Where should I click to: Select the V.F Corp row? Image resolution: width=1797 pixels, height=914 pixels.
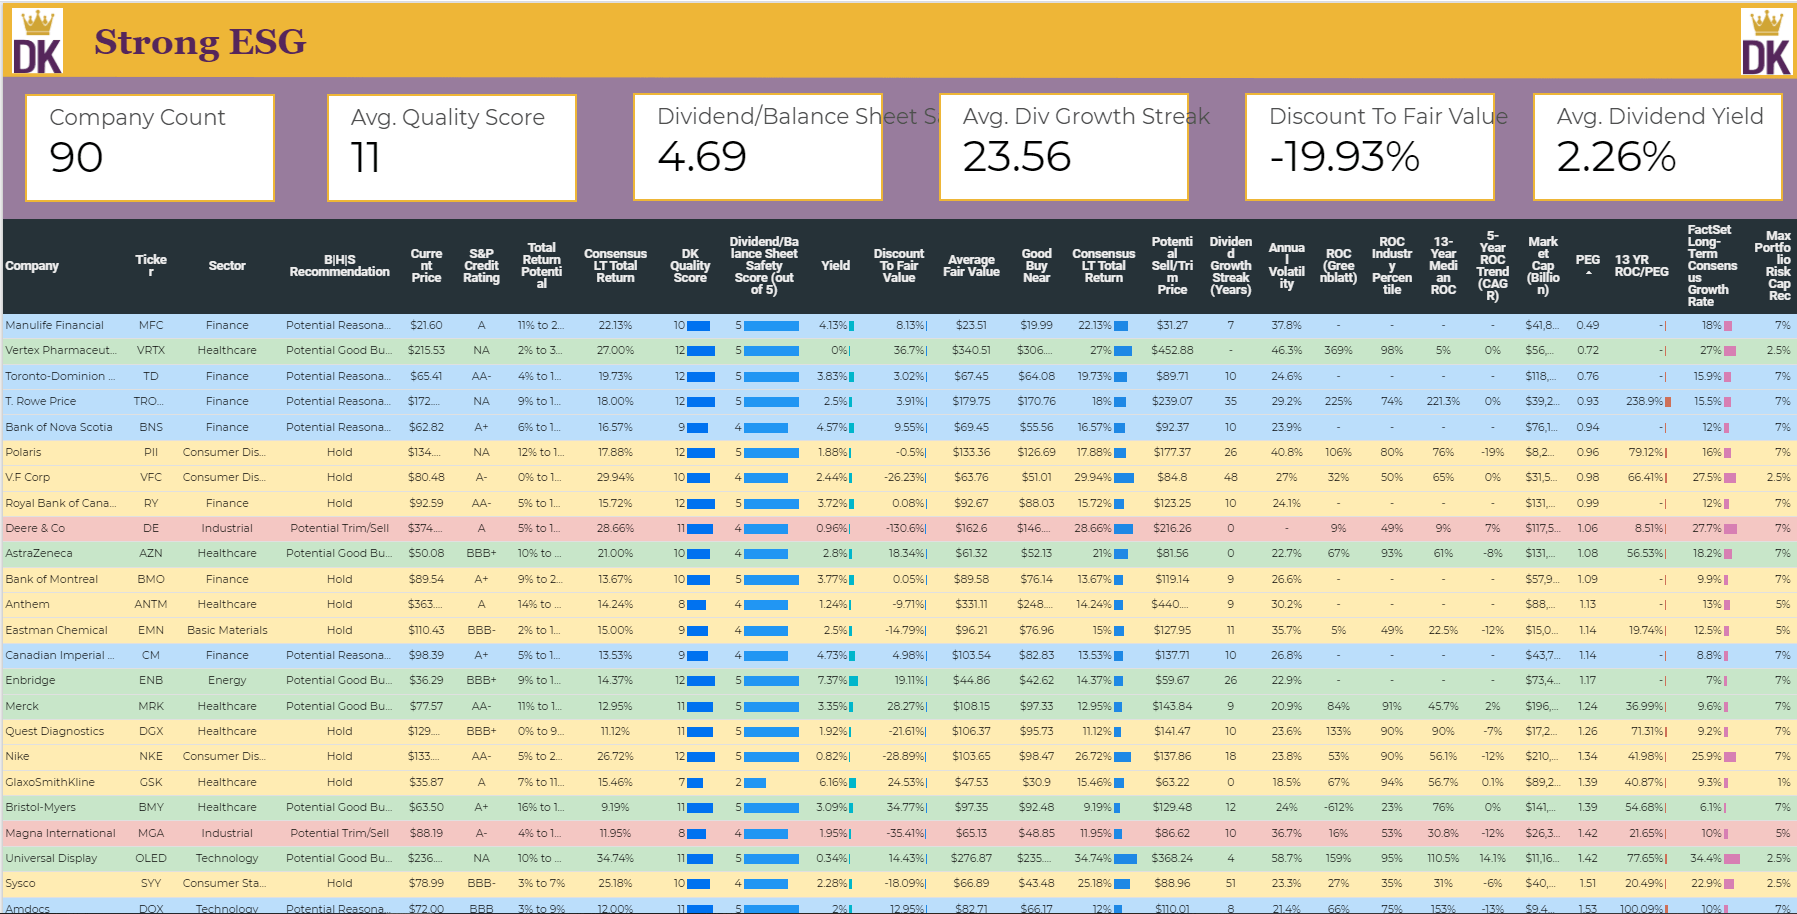(898, 478)
